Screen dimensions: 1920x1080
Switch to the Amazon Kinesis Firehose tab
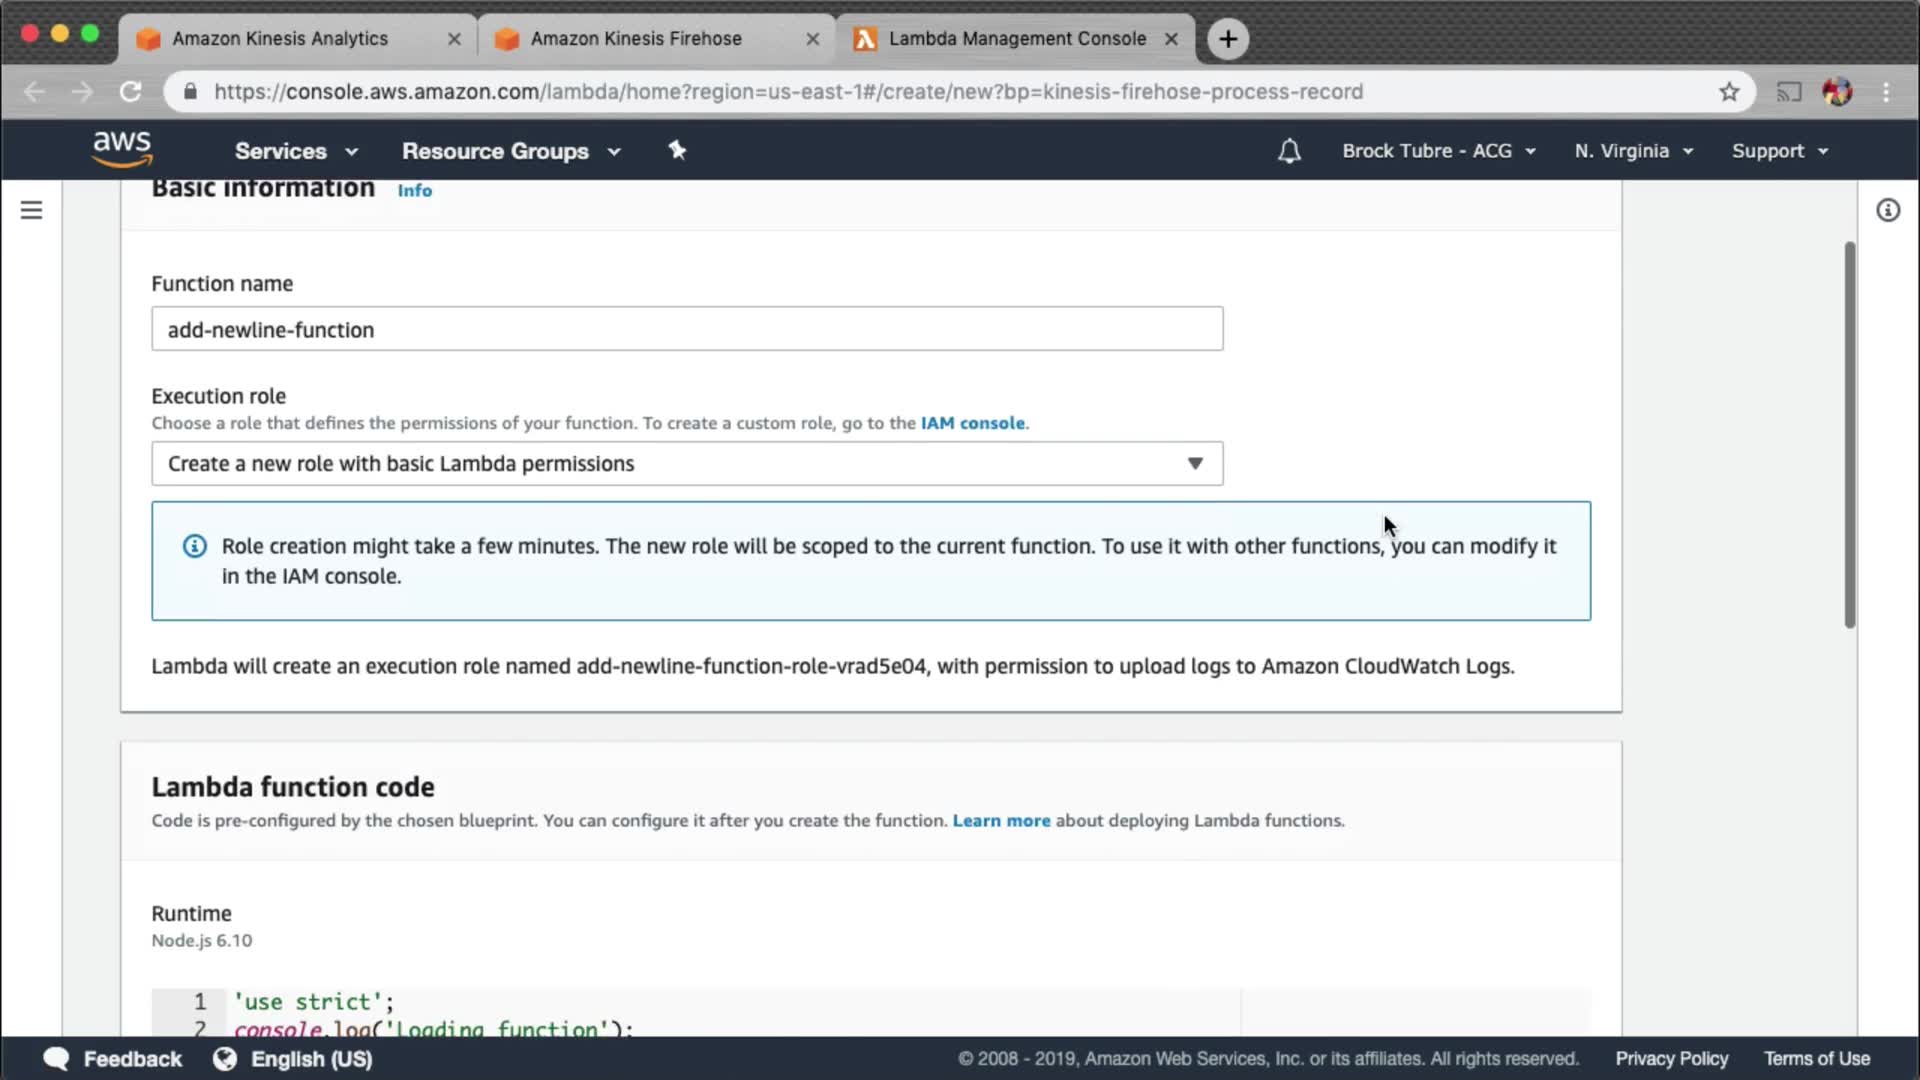(636, 38)
